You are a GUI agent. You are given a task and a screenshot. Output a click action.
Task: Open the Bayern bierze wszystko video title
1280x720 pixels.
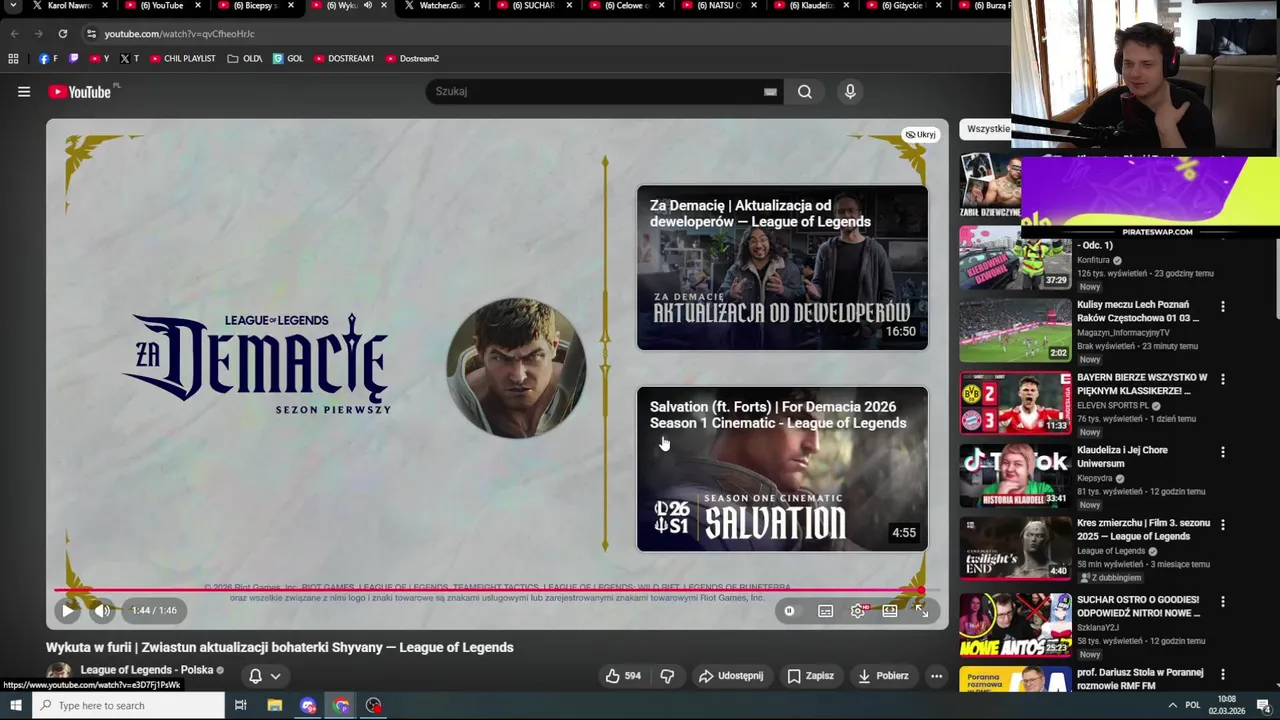(1142, 384)
